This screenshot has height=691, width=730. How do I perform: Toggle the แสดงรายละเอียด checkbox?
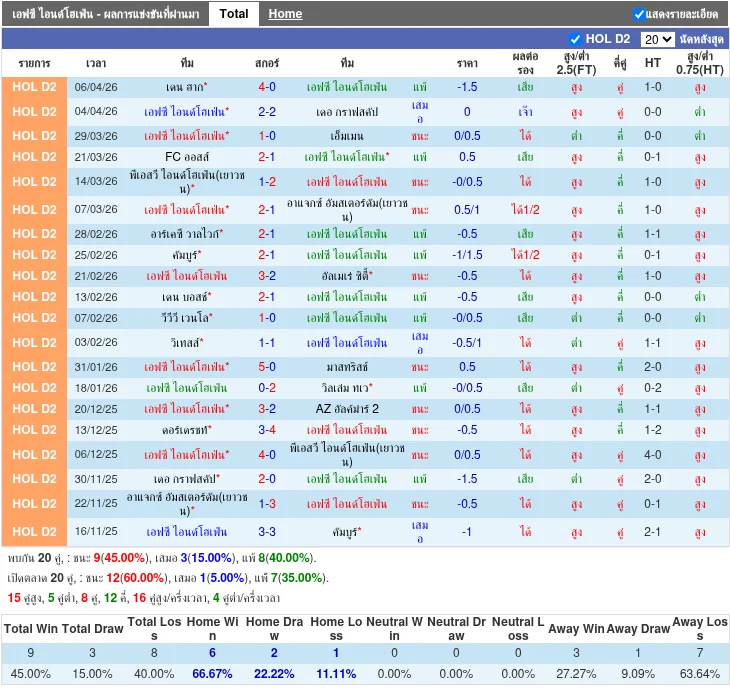(x=640, y=14)
